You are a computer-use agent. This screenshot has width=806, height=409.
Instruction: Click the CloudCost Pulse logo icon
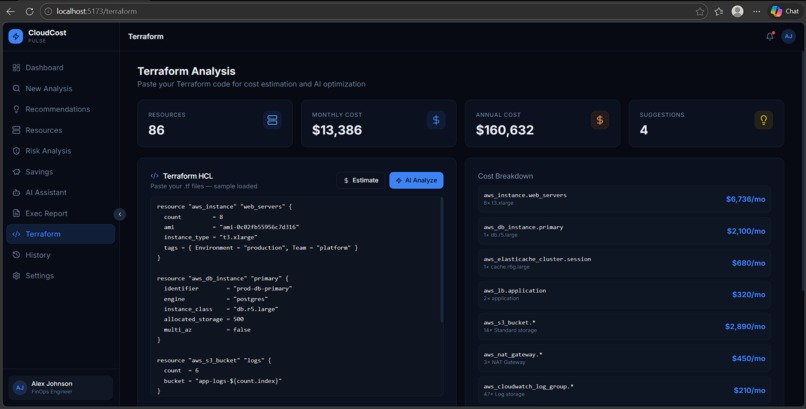point(15,36)
